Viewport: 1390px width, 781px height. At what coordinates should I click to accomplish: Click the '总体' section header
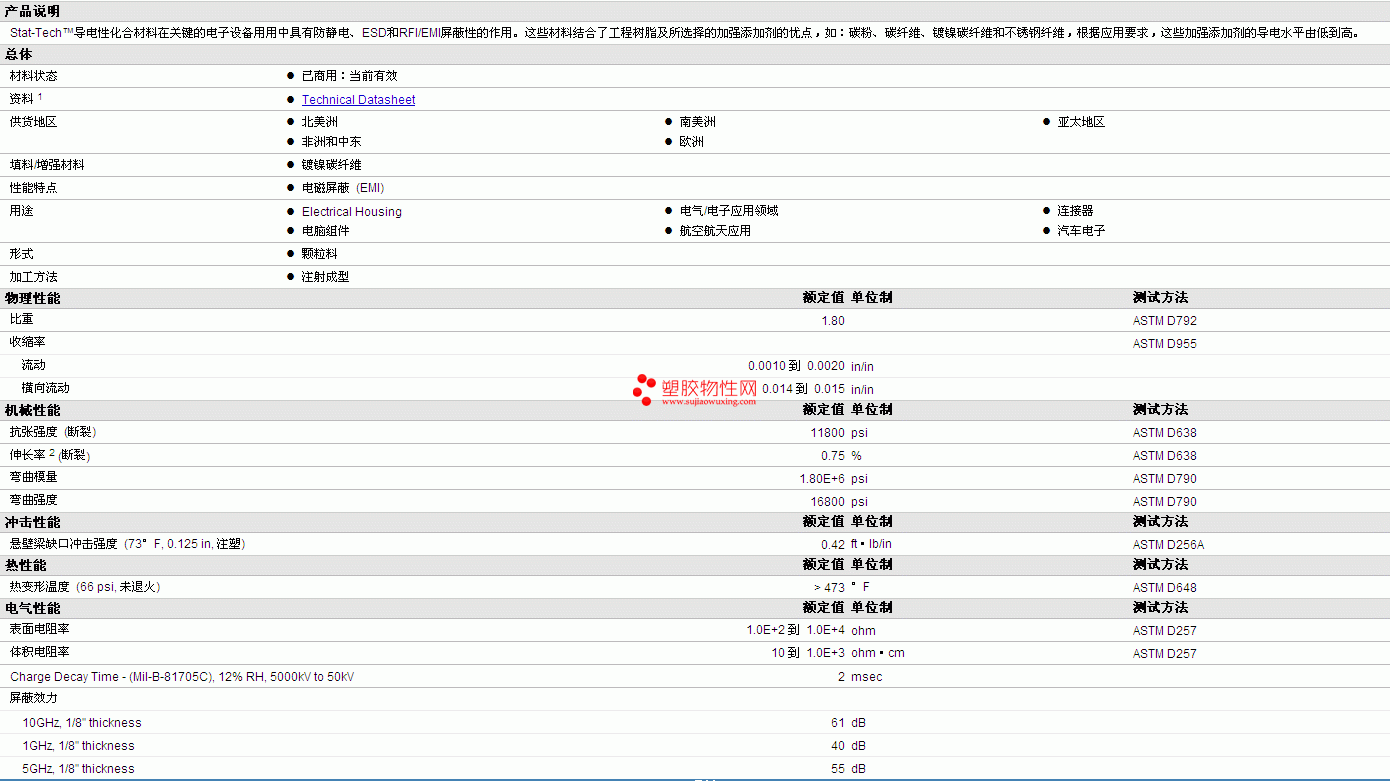18,55
